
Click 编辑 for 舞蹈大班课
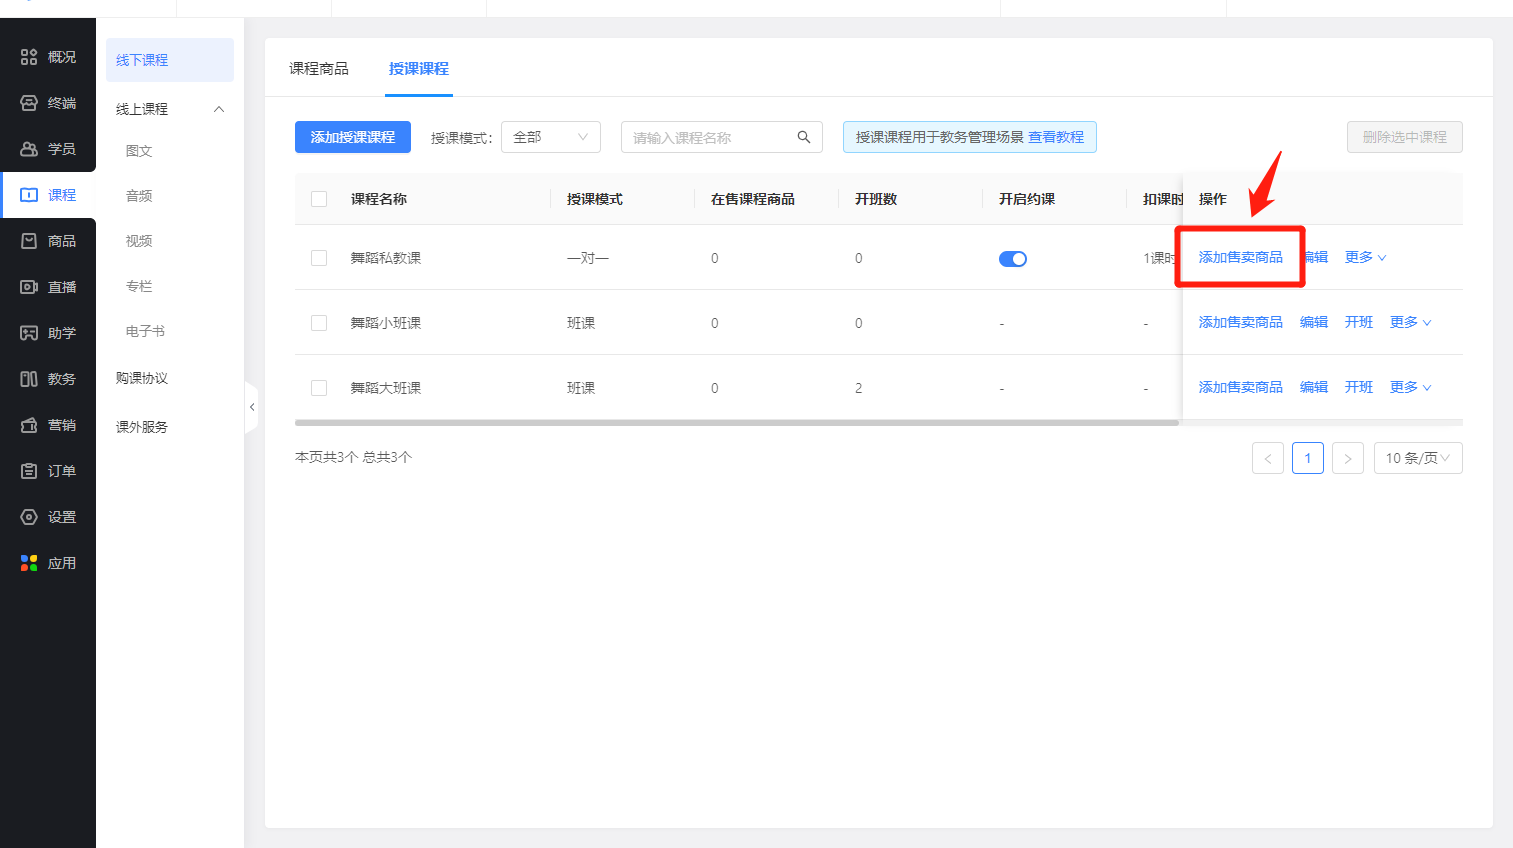click(1314, 387)
